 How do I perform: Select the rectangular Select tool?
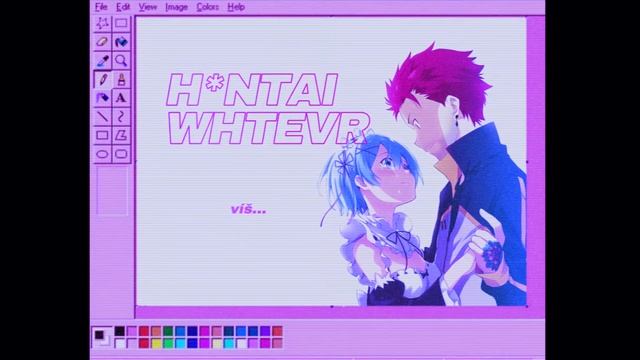click(x=121, y=23)
